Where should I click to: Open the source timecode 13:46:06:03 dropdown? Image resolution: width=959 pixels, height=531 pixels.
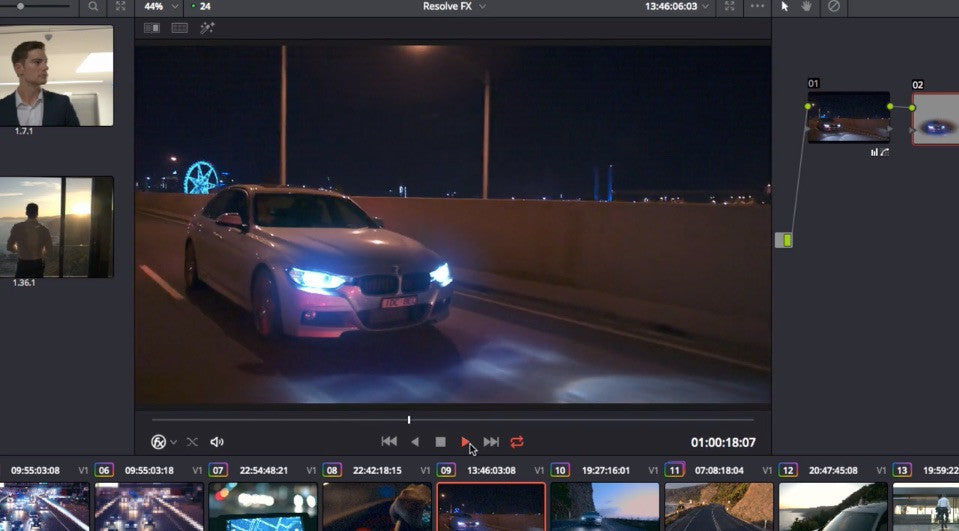(x=678, y=6)
